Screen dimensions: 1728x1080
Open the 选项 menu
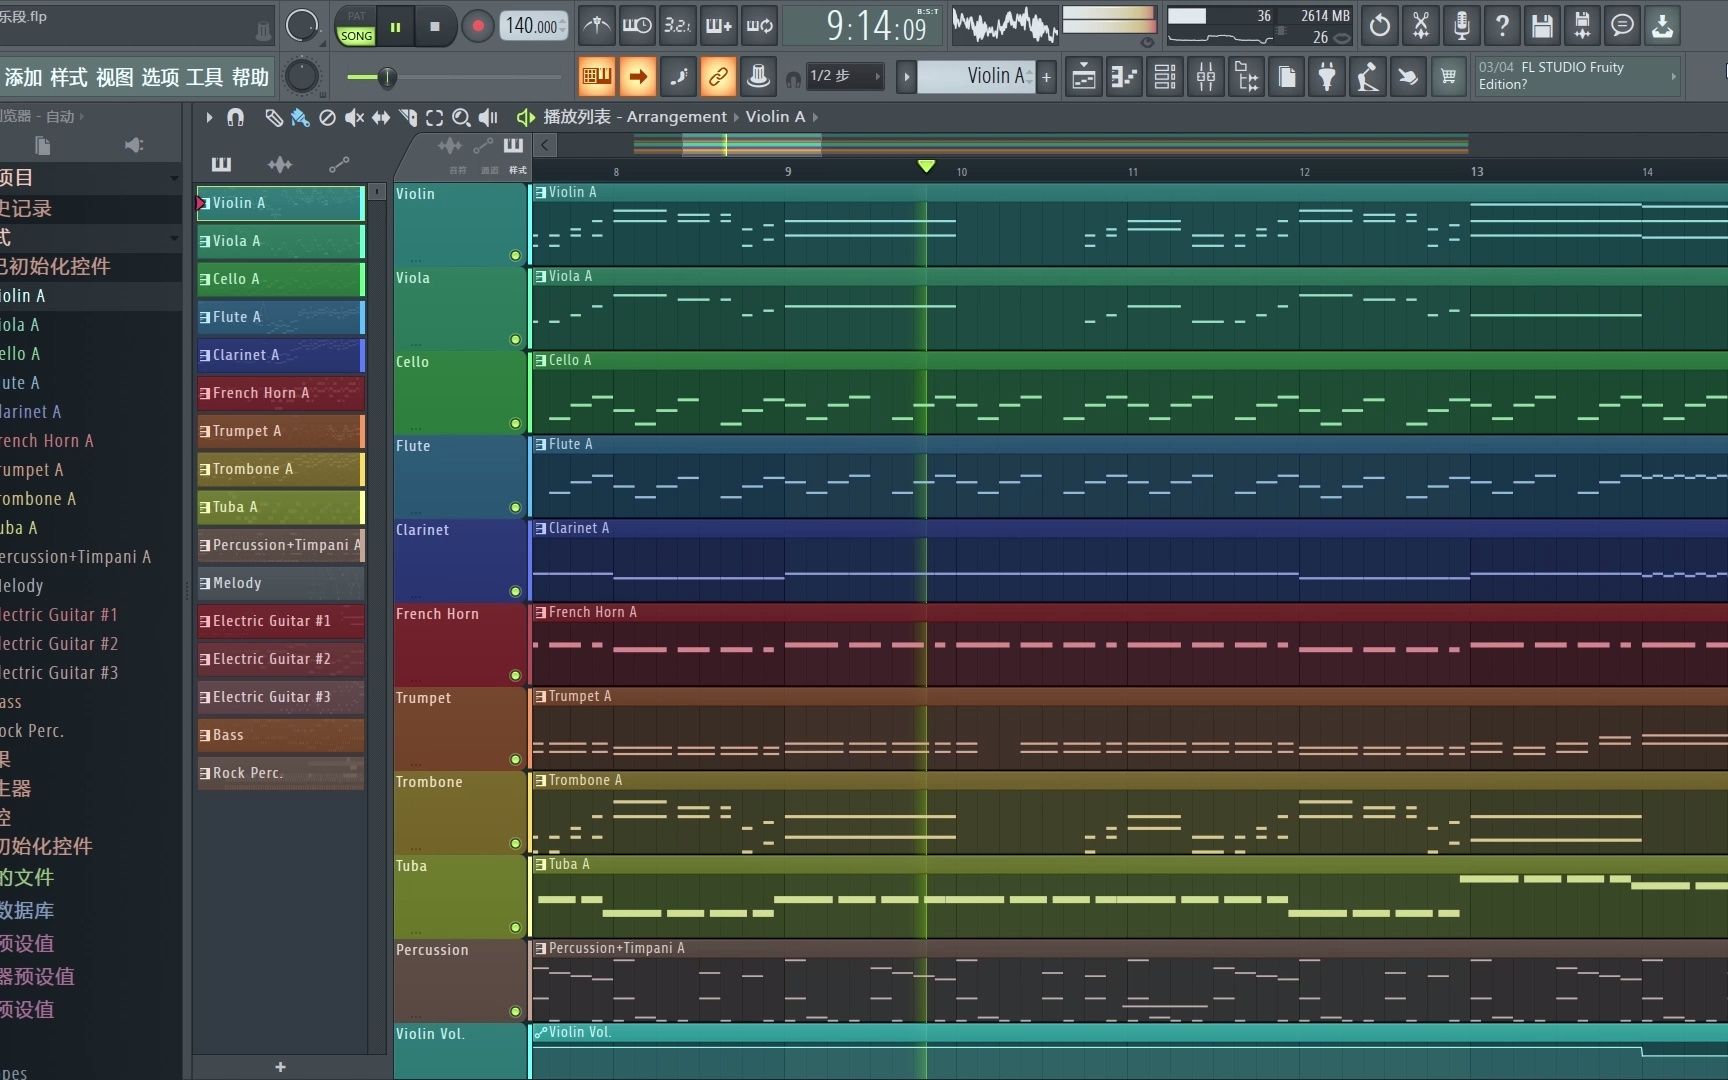pos(160,77)
